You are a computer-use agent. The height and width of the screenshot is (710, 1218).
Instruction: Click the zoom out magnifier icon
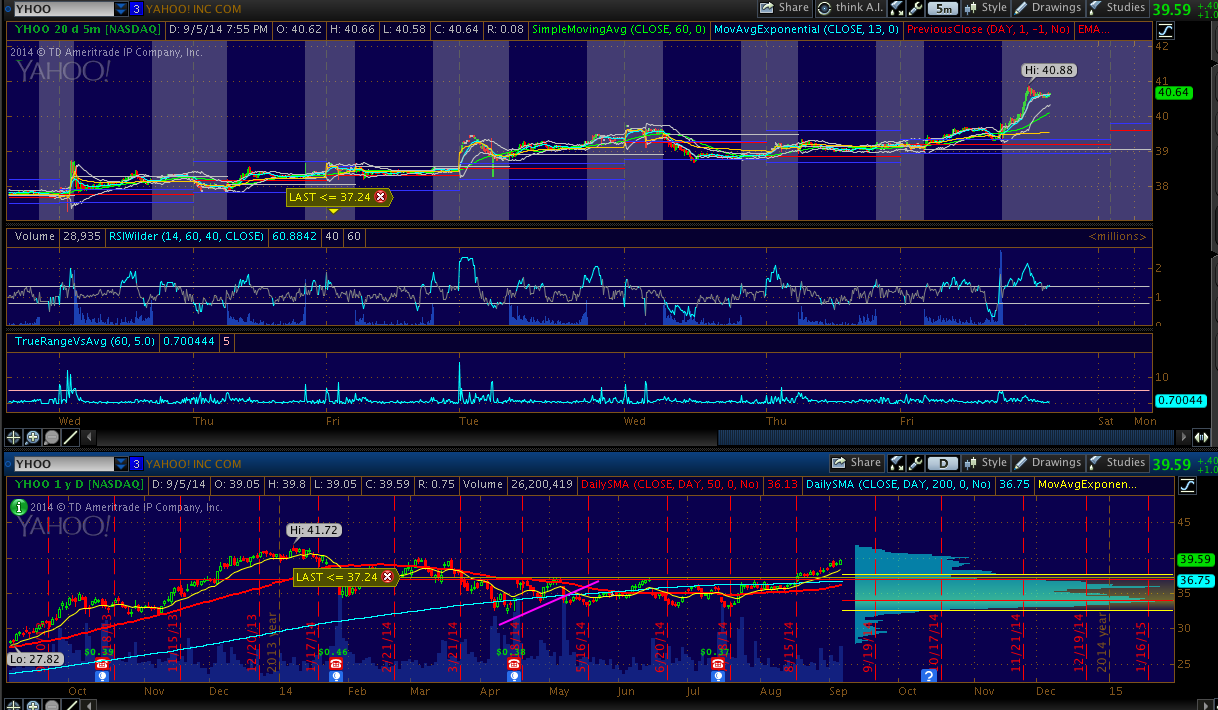coord(52,437)
